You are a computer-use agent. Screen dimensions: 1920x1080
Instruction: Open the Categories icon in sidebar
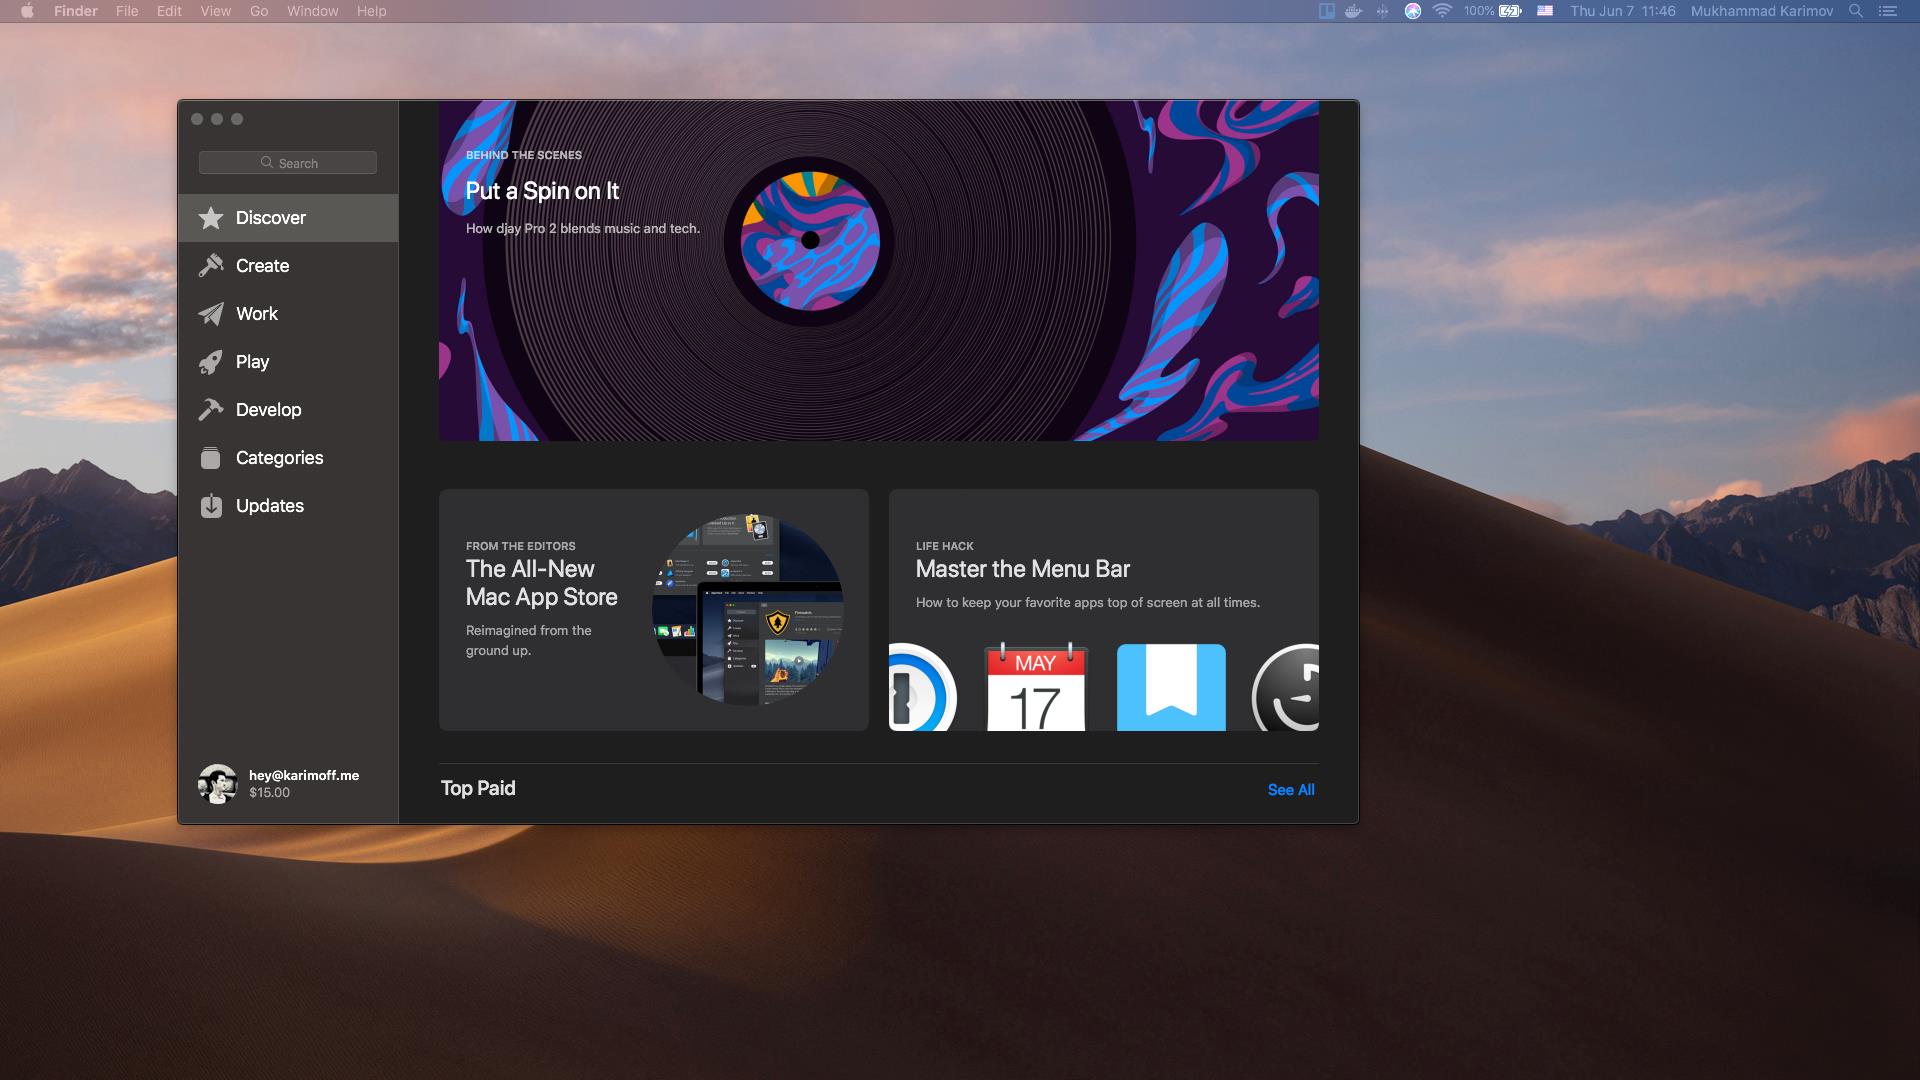pyautogui.click(x=210, y=458)
